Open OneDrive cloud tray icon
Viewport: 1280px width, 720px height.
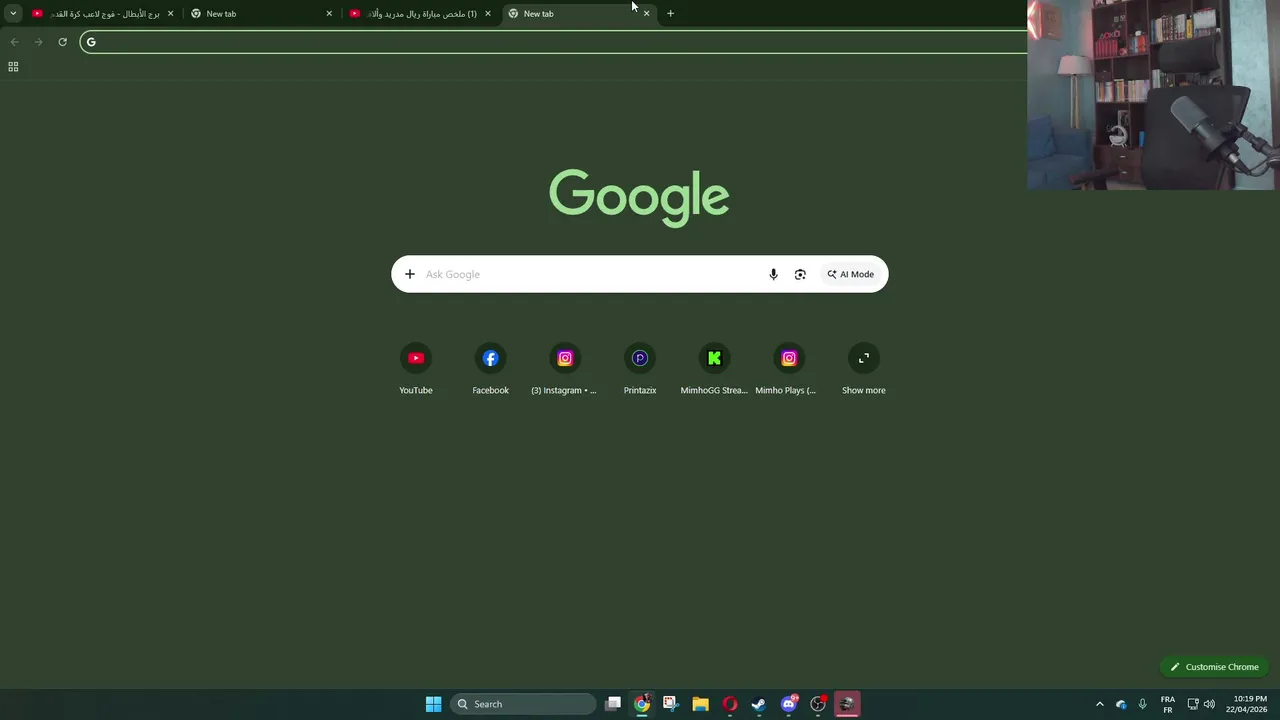point(1121,704)
